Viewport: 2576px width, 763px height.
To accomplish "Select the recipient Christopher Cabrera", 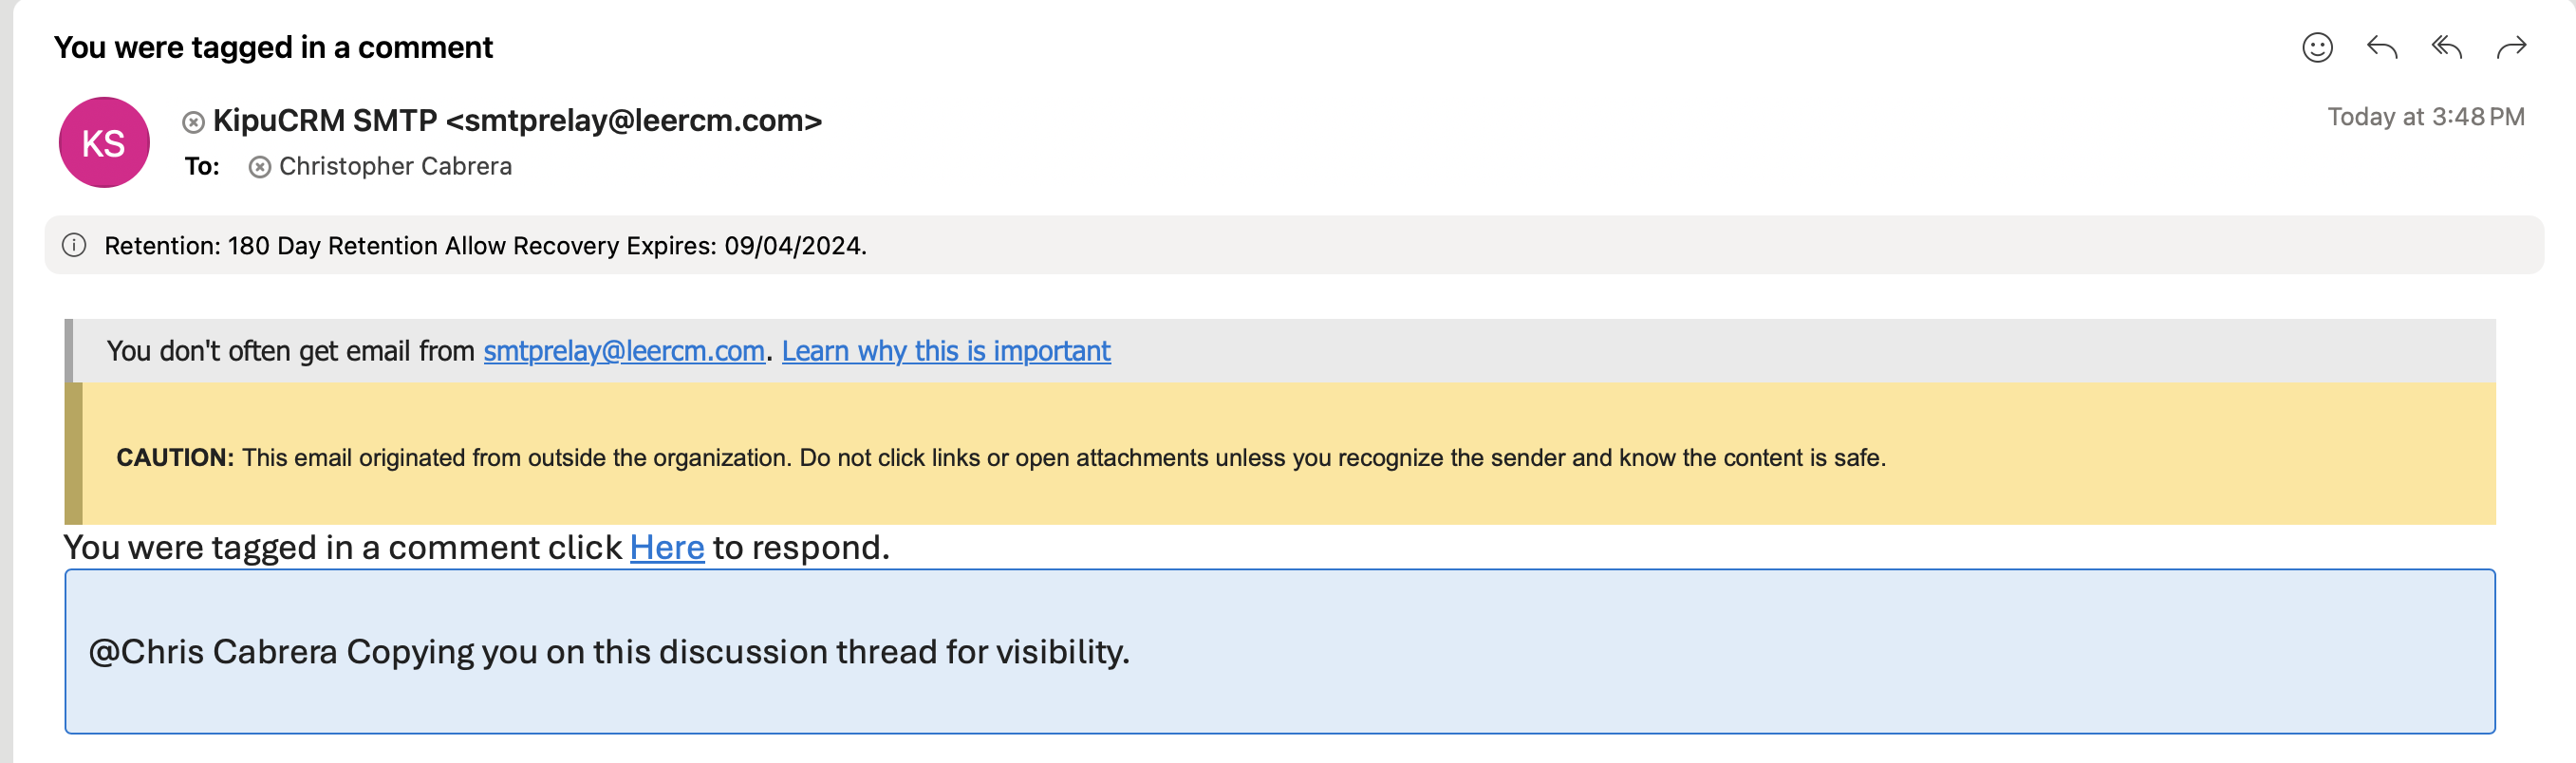I will tap(395, 166).
